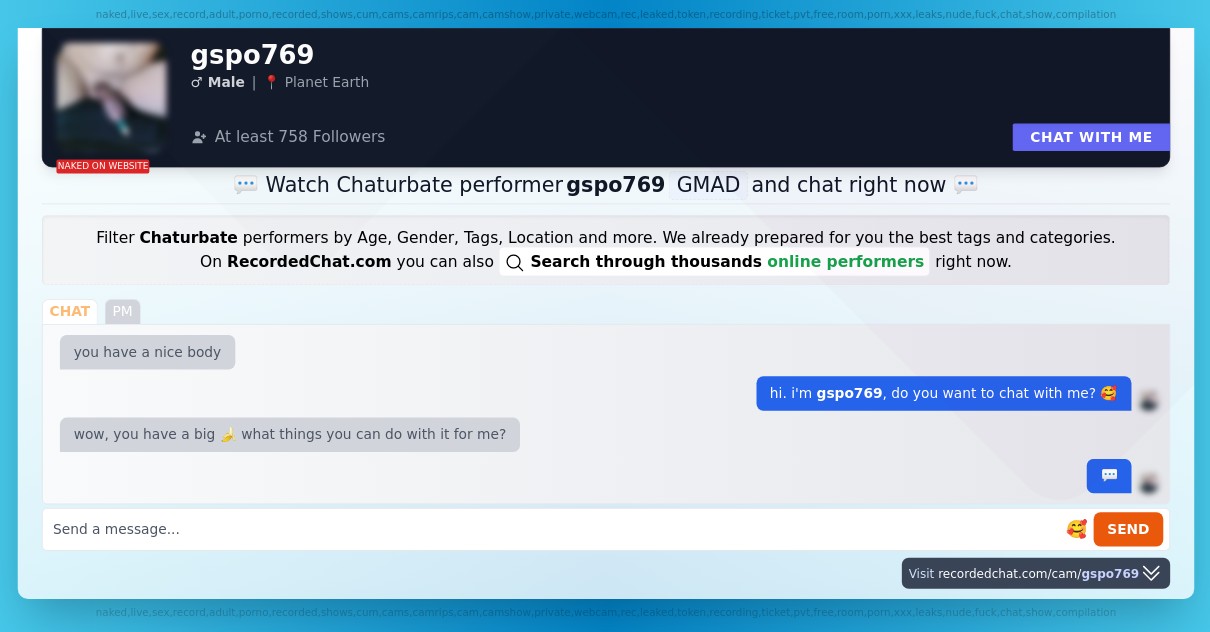Screen dimensions: 1210x632
Task: Click the avatar beside the blue greeting message
Action: [x=1149, y=401]
